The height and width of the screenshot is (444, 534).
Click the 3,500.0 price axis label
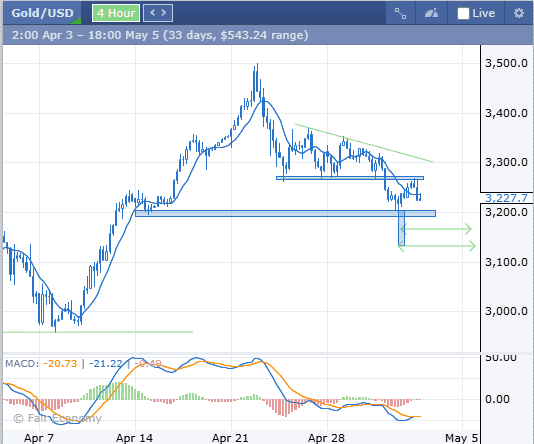pyautogui.click(x=506, y=63)
